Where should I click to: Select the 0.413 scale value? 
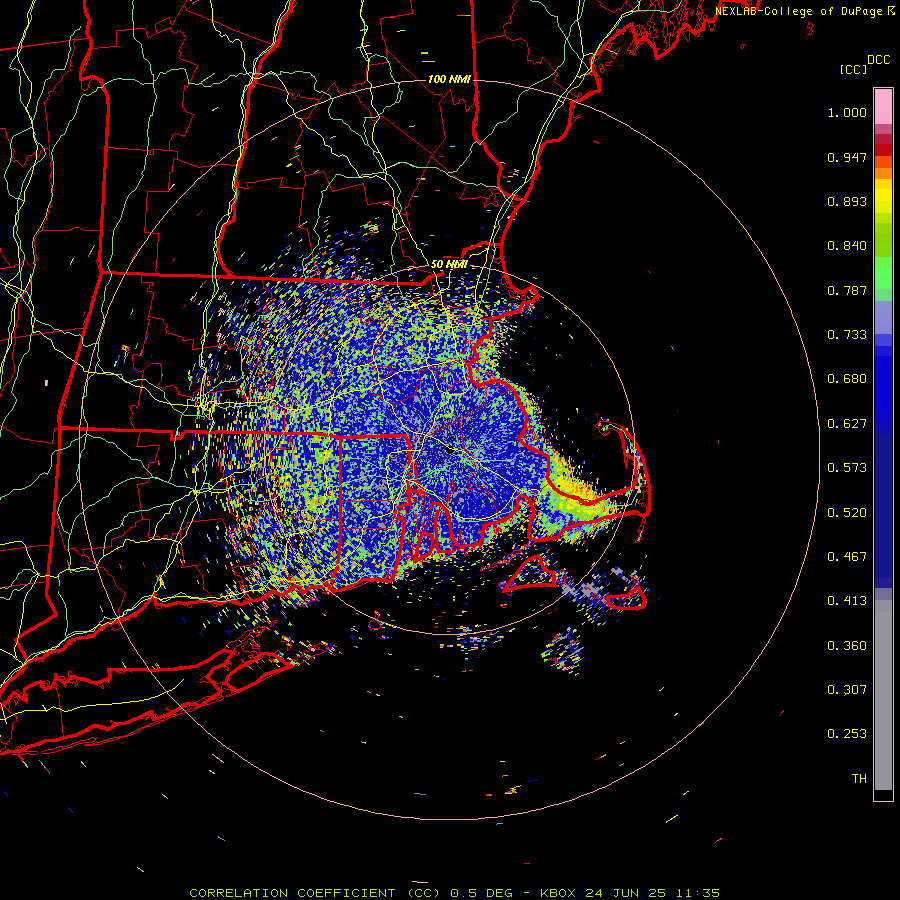(847, 601)
